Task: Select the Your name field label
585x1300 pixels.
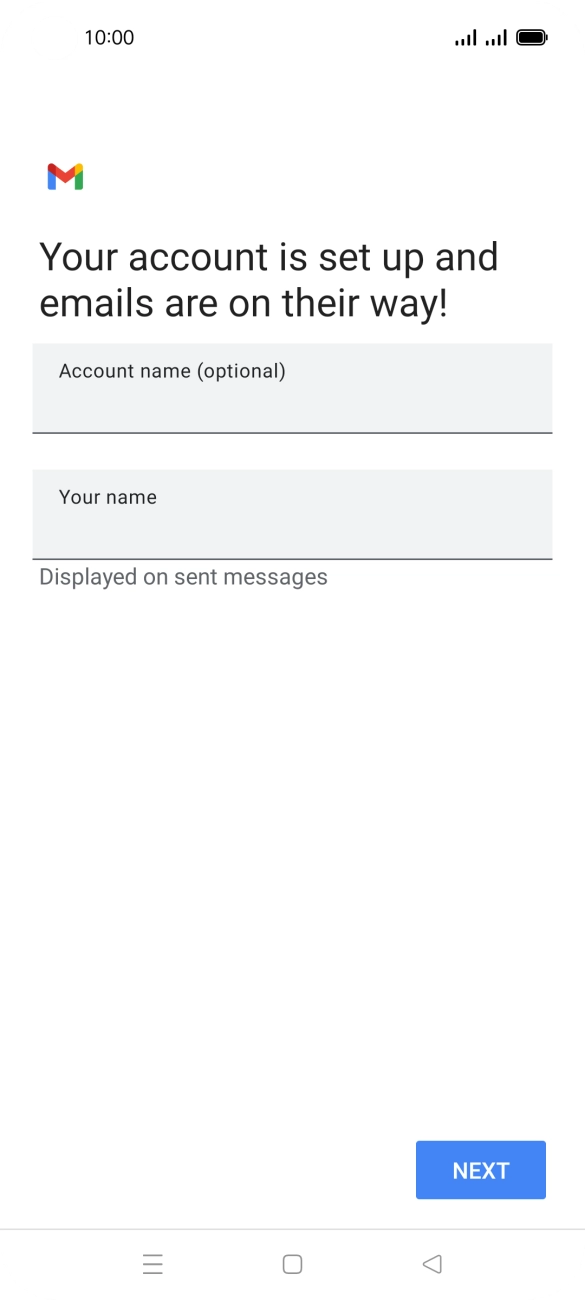Action: tap(107, 497)
